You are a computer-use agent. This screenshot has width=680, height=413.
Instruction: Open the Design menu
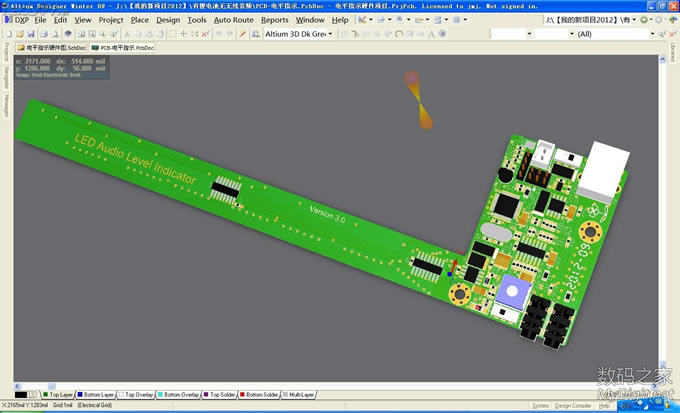click(168, 19)
